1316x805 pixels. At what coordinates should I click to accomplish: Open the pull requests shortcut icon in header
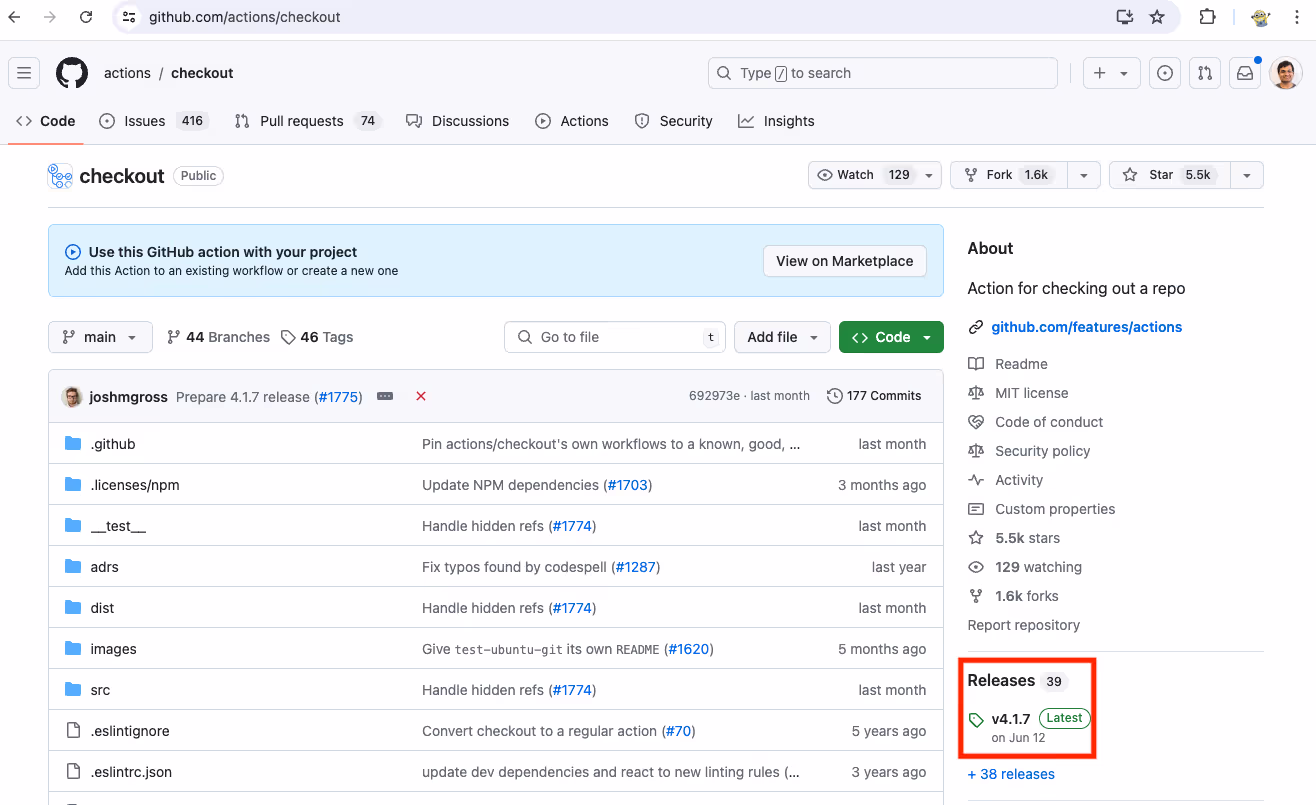pos(1205,73)
